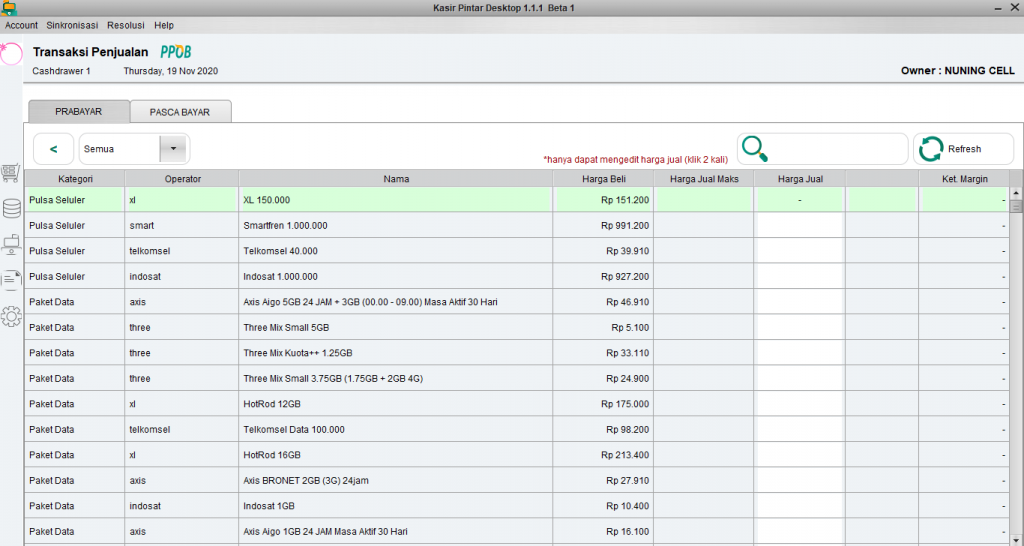Image resolution: width=1024 pixels, height=546 pixels.
Task: Click the Rp 175.000 price cell
Action: coord(603,404)
